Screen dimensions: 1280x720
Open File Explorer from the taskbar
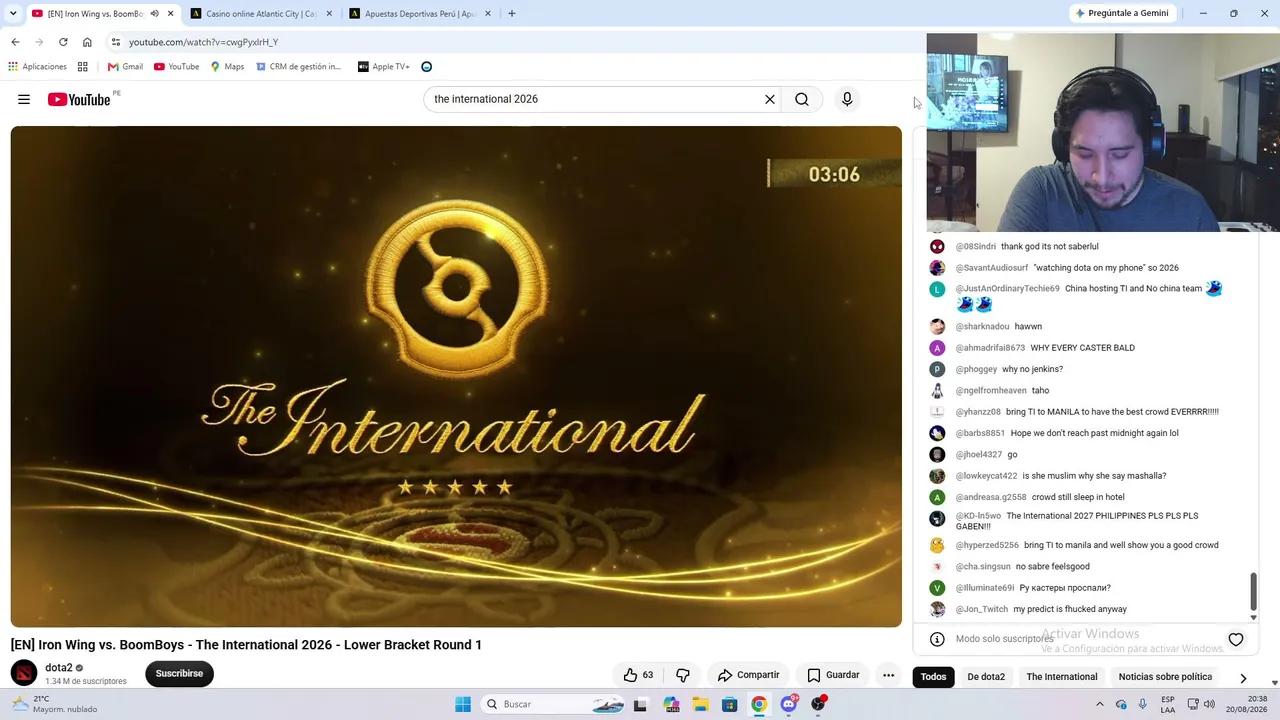tap(701, 704)
